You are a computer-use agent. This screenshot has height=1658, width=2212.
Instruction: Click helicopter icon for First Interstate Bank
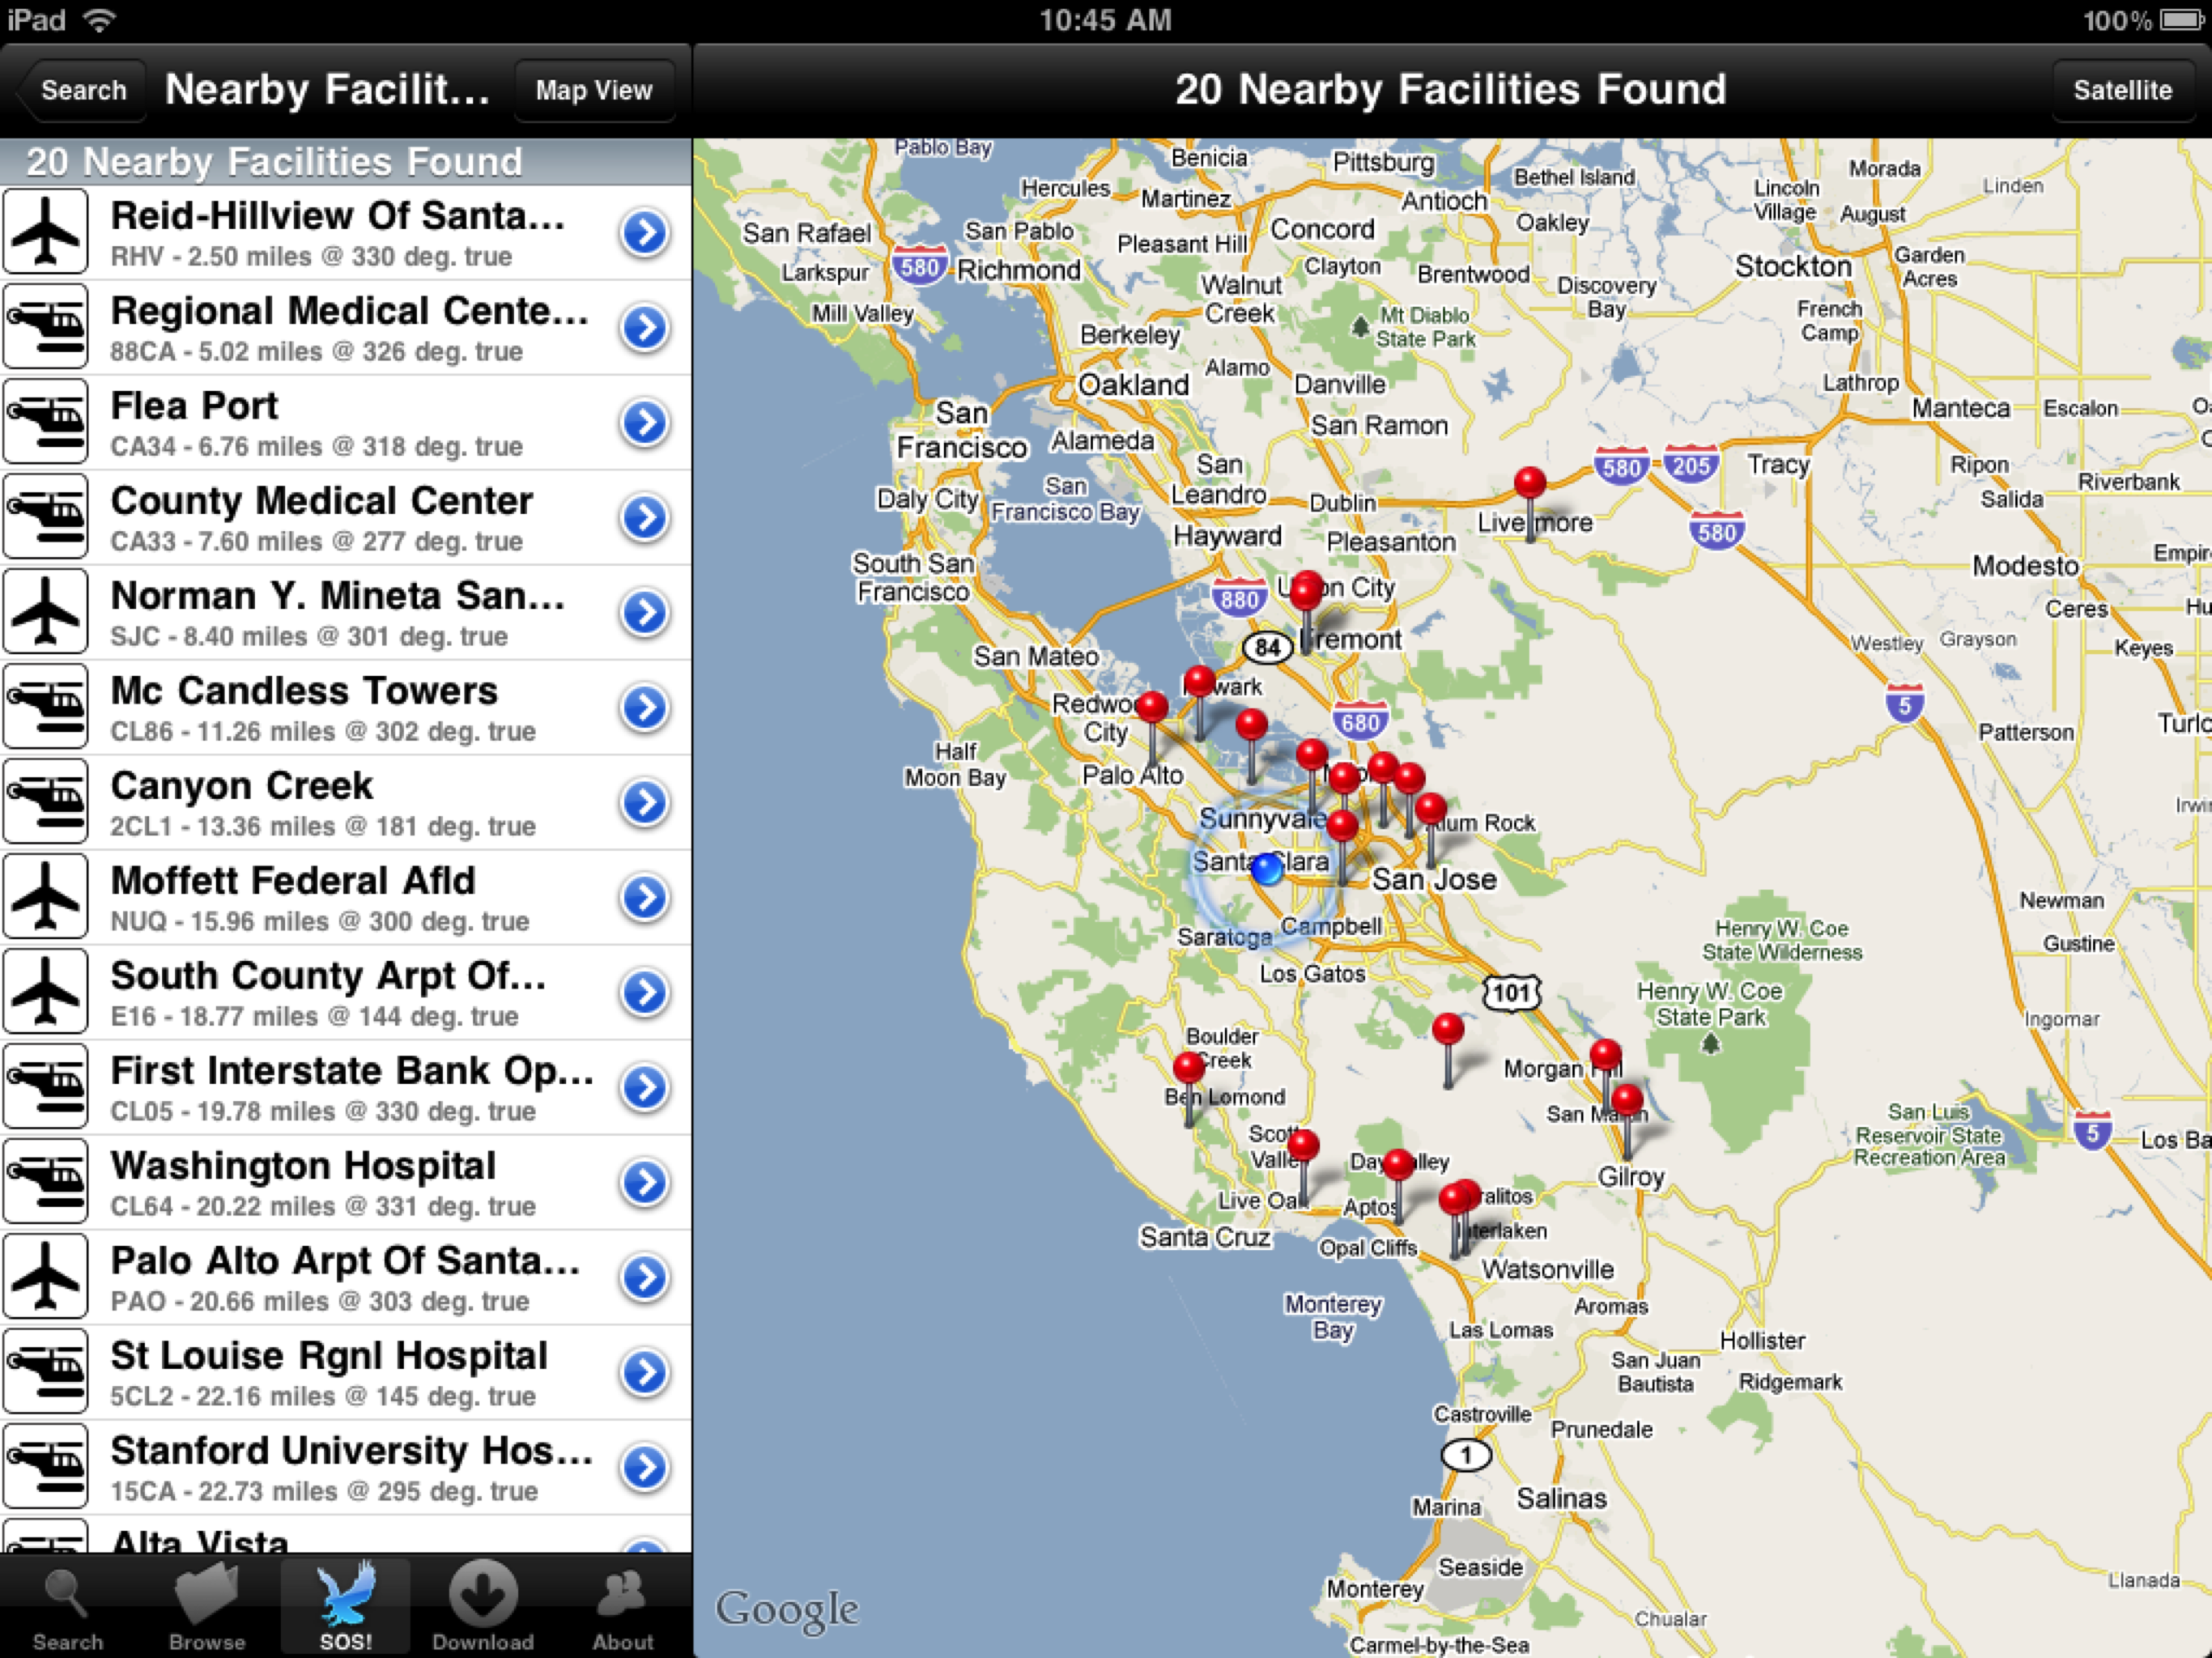pos(45,1087)
